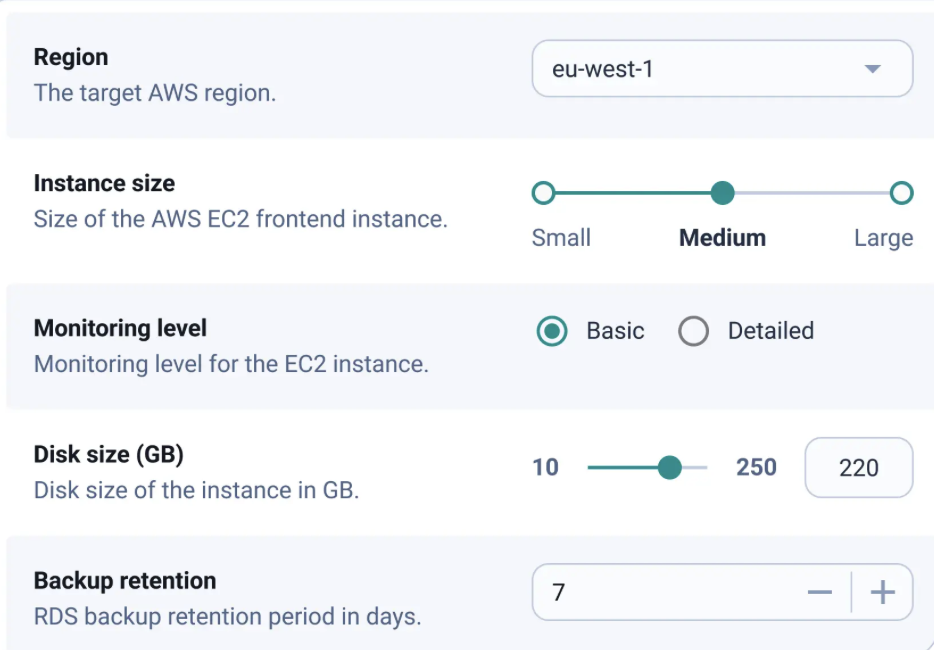Select the Detailed monitoring radio button
Image resolution: width=934 pixels, height=650 pixels.
[694, 331]
